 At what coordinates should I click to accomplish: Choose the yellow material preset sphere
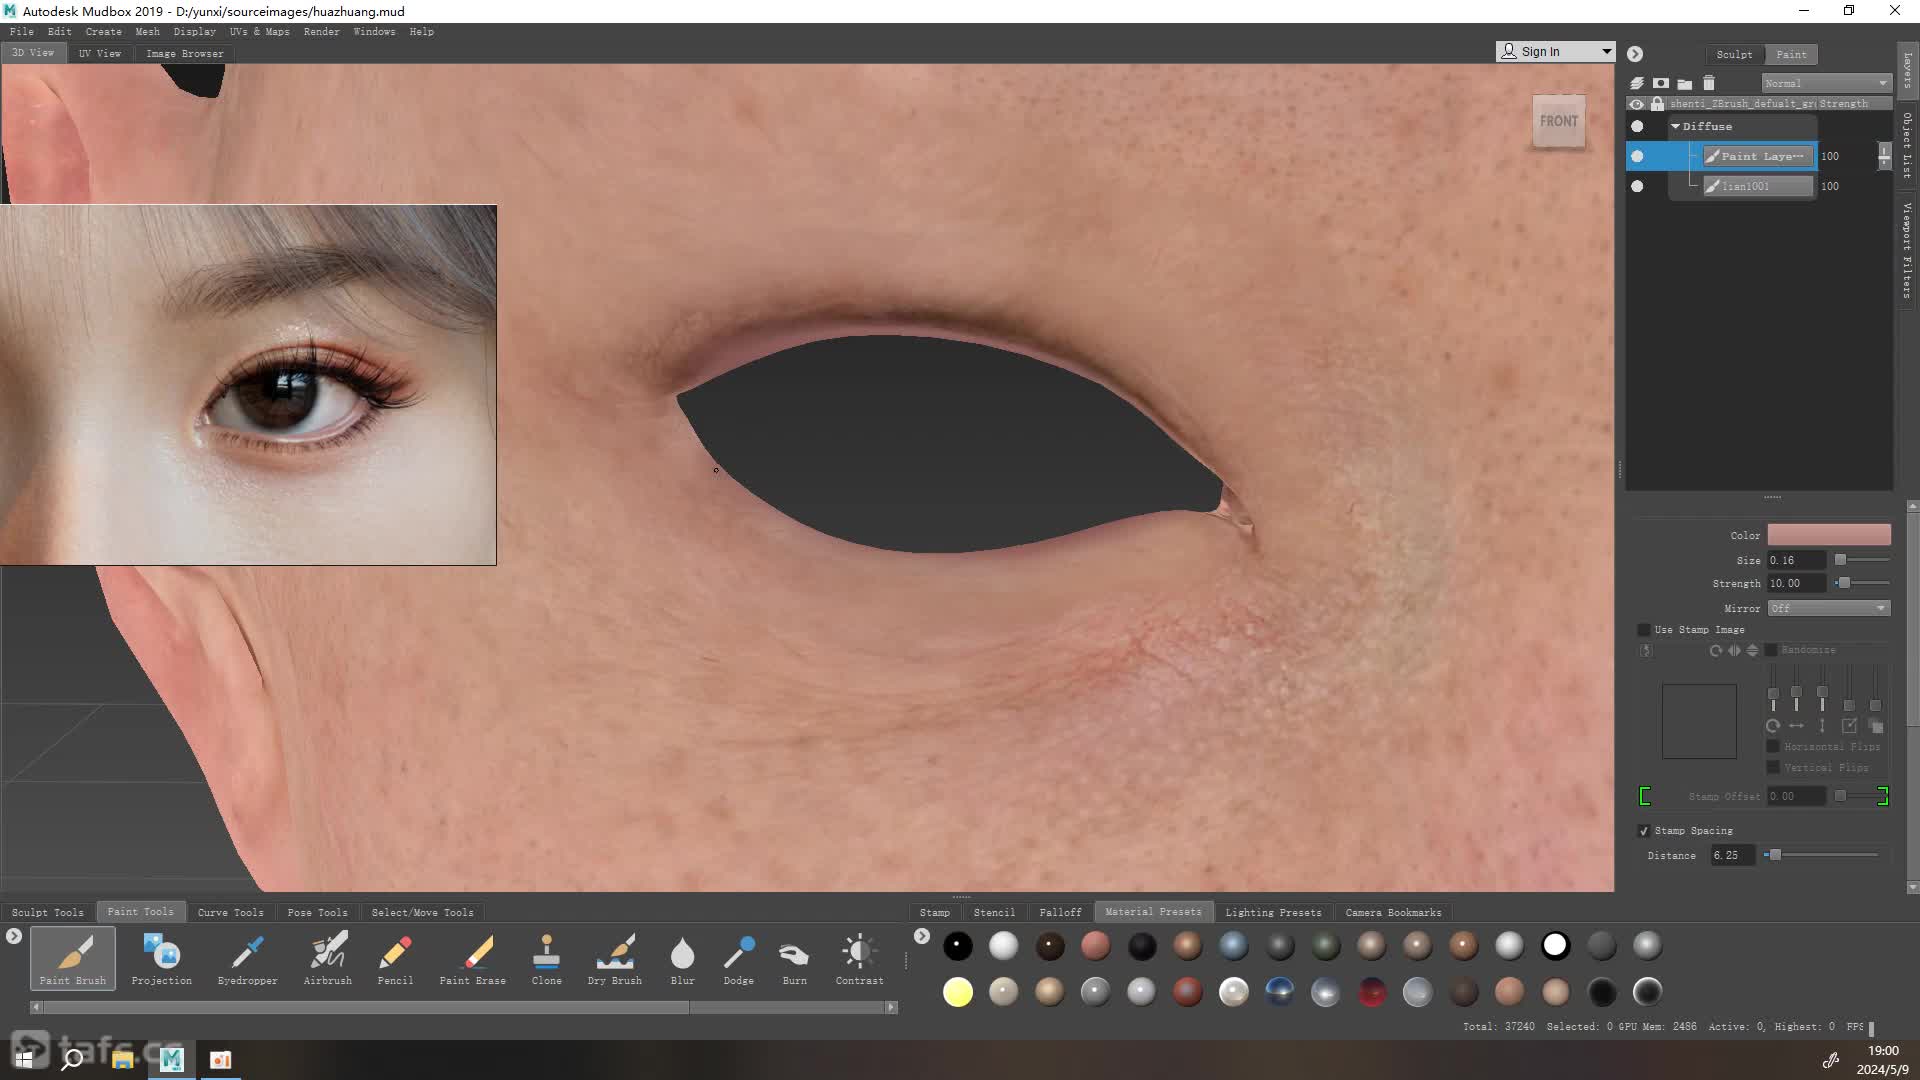pyautogui.click(x=958, y=992)
